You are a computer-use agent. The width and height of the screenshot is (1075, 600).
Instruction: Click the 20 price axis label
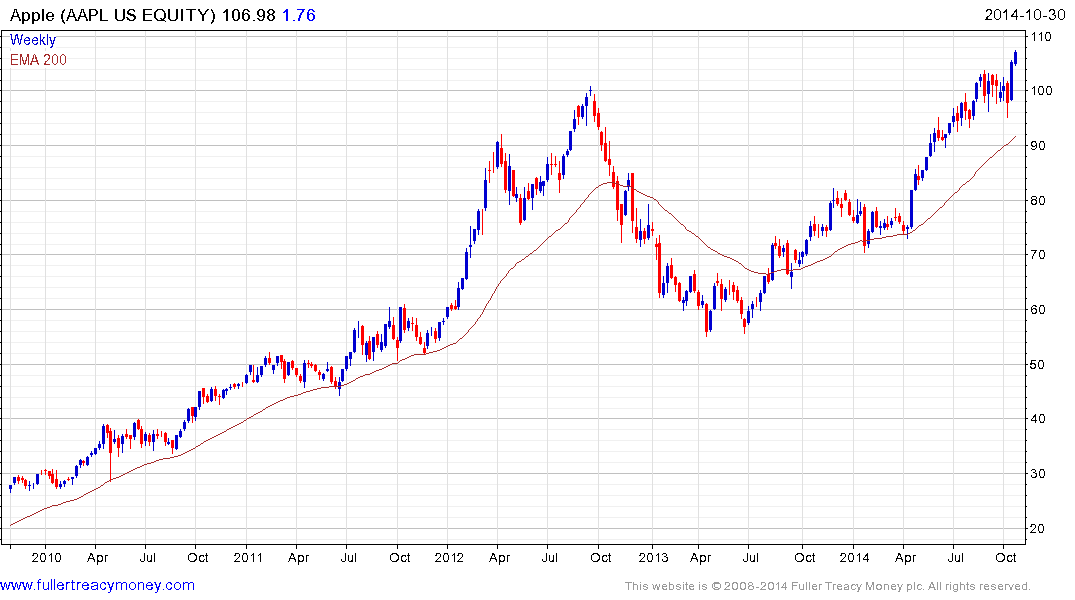tap(1037, 528)
